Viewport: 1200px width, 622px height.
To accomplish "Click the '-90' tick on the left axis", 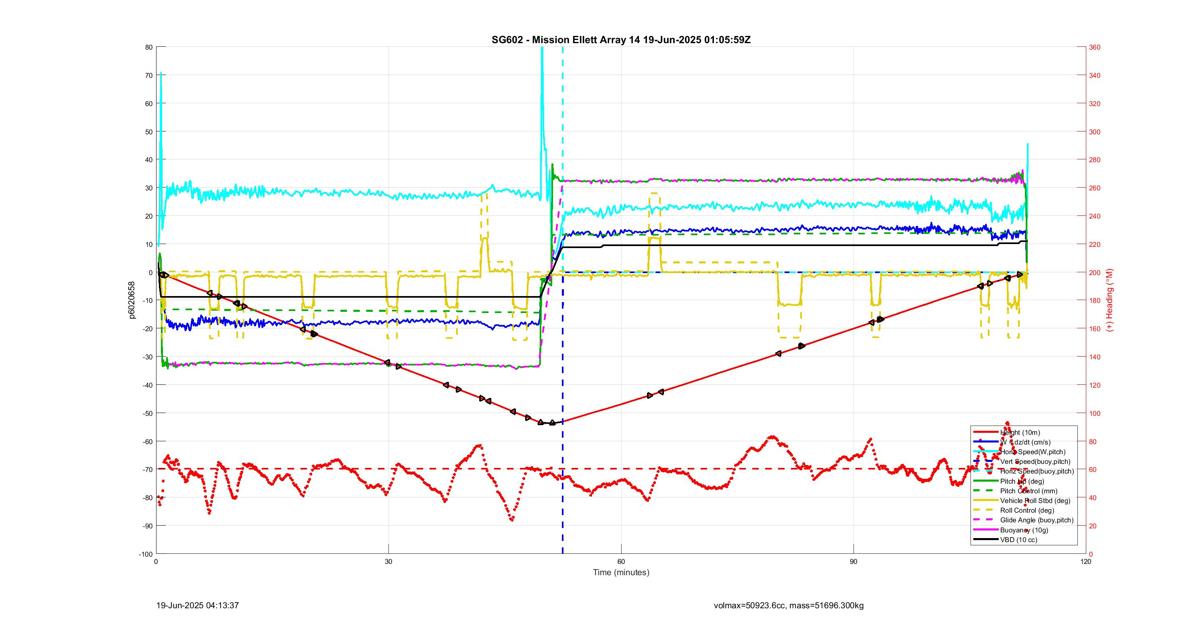I will pyautogui.click(x=147, y=526).
